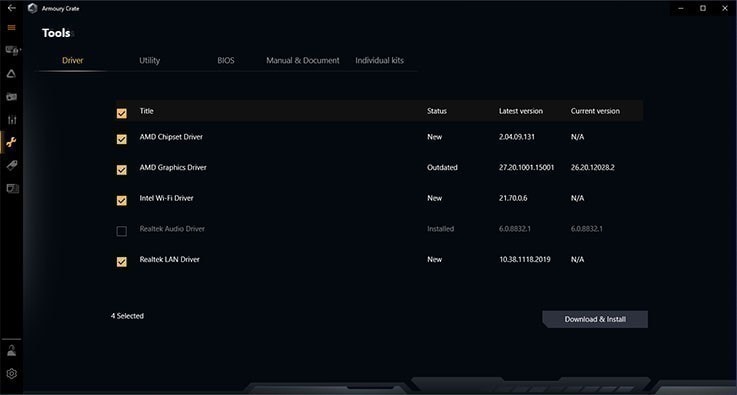This screenshot has height=395, width=737.
Task: Switch to the BIOS tab
Action: pos(226,60)
